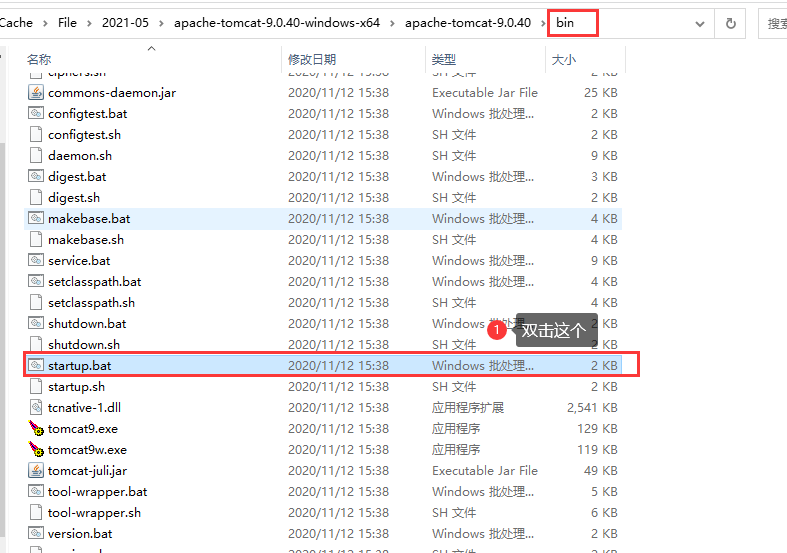The width and height of the screenshot is (787, 553).
Task: Click the tcnative-1.dll file icon
Action: [x=36, y=407]
